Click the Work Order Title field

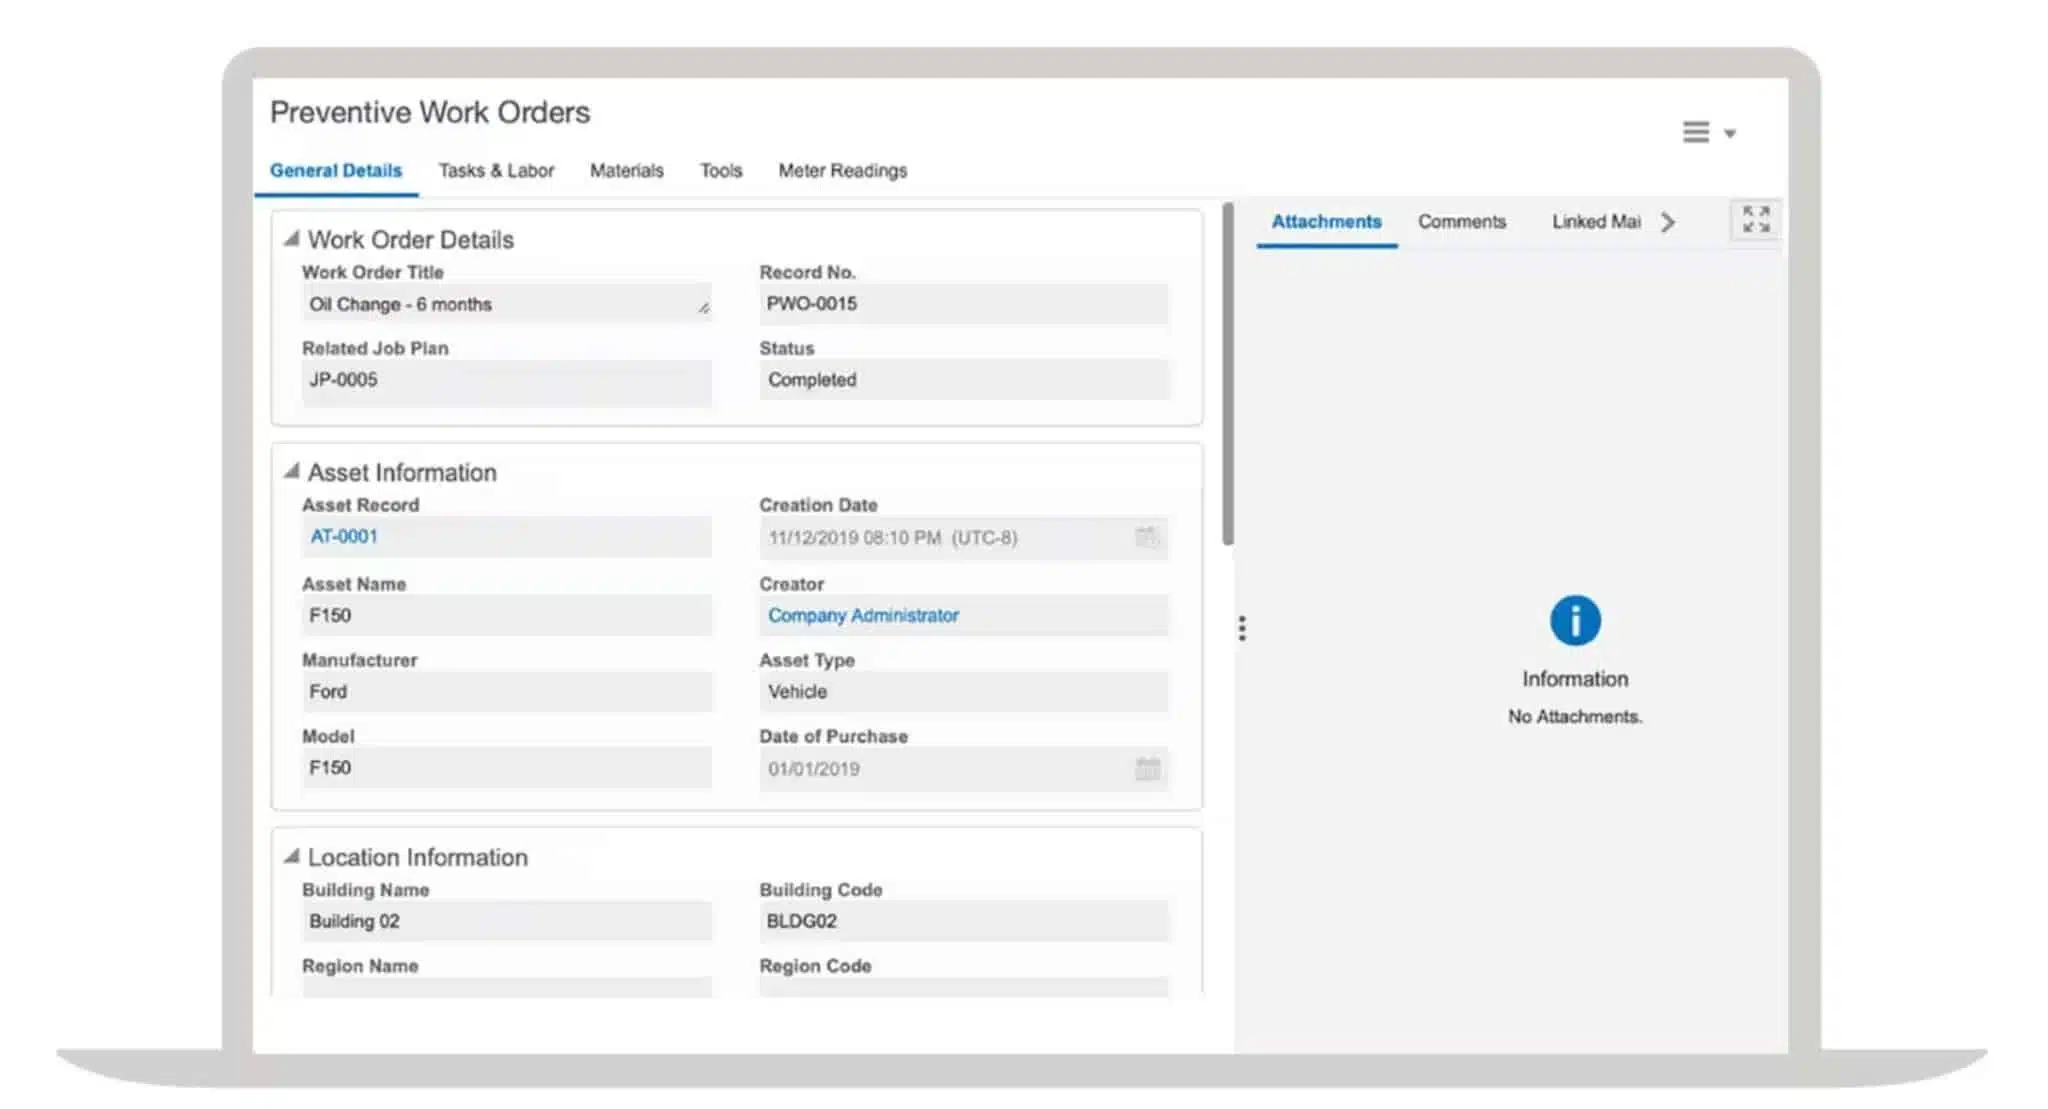[x=507, y=304]
